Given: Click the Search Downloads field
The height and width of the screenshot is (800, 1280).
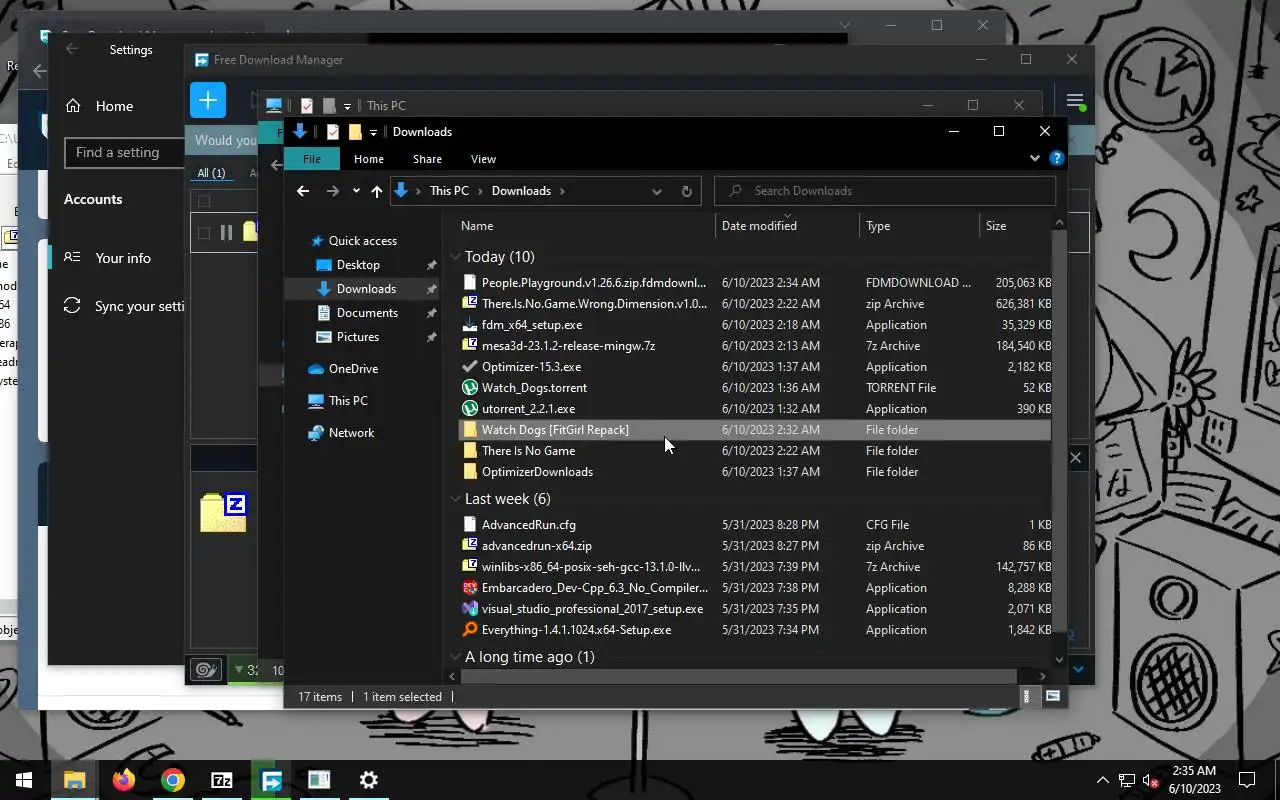Looking at the screenshot, I should coord(886,191).
